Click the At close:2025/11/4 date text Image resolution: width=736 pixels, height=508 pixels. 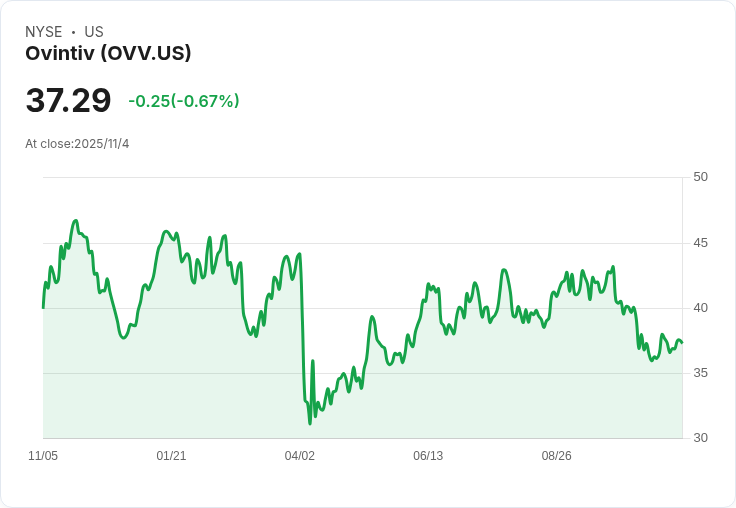click(x=77, y=144)
